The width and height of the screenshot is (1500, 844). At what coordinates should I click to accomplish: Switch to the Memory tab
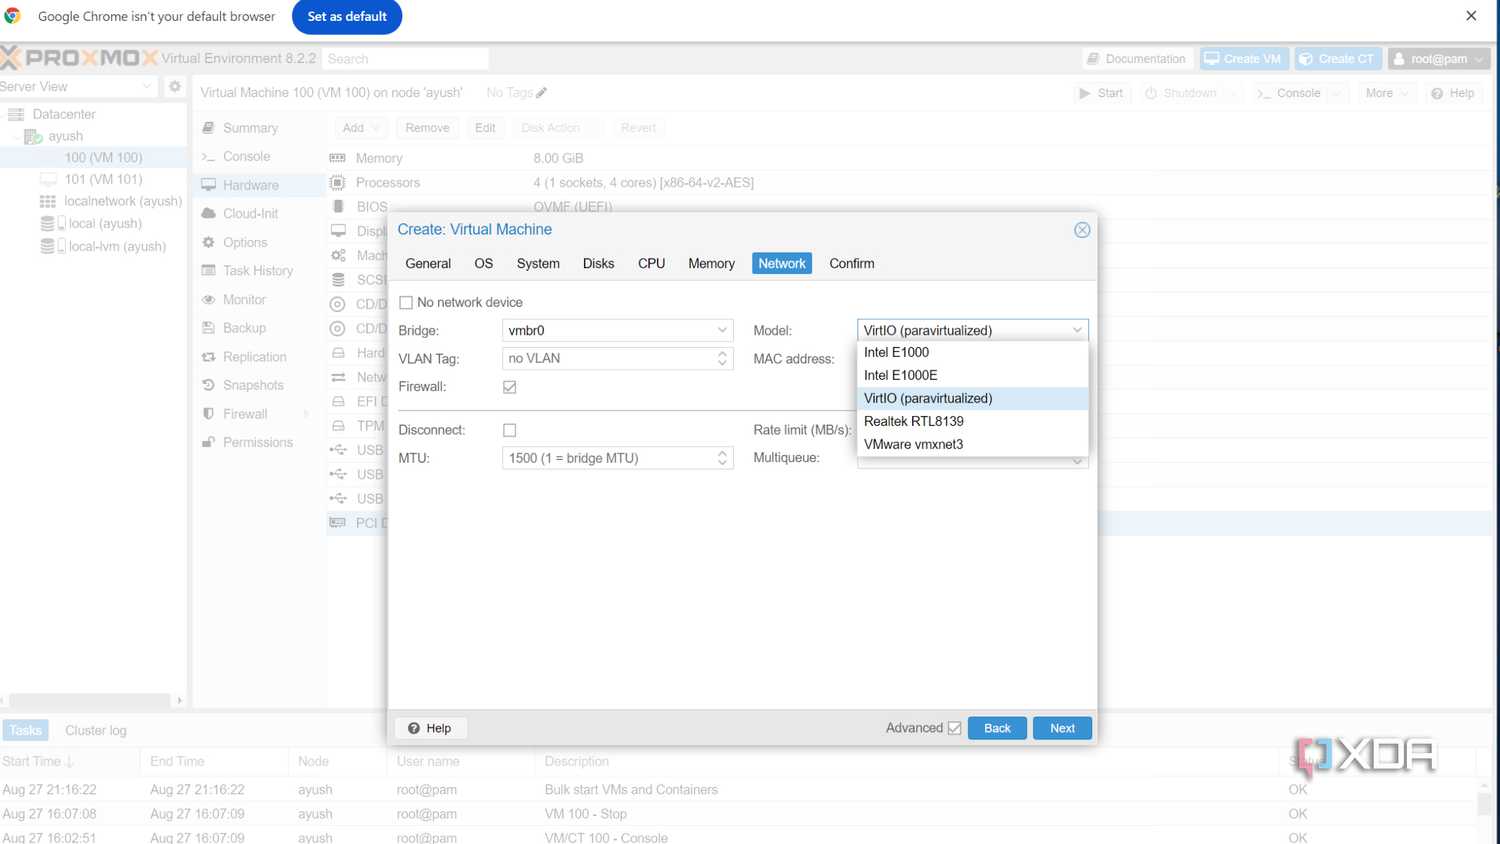tap(711, 263)
